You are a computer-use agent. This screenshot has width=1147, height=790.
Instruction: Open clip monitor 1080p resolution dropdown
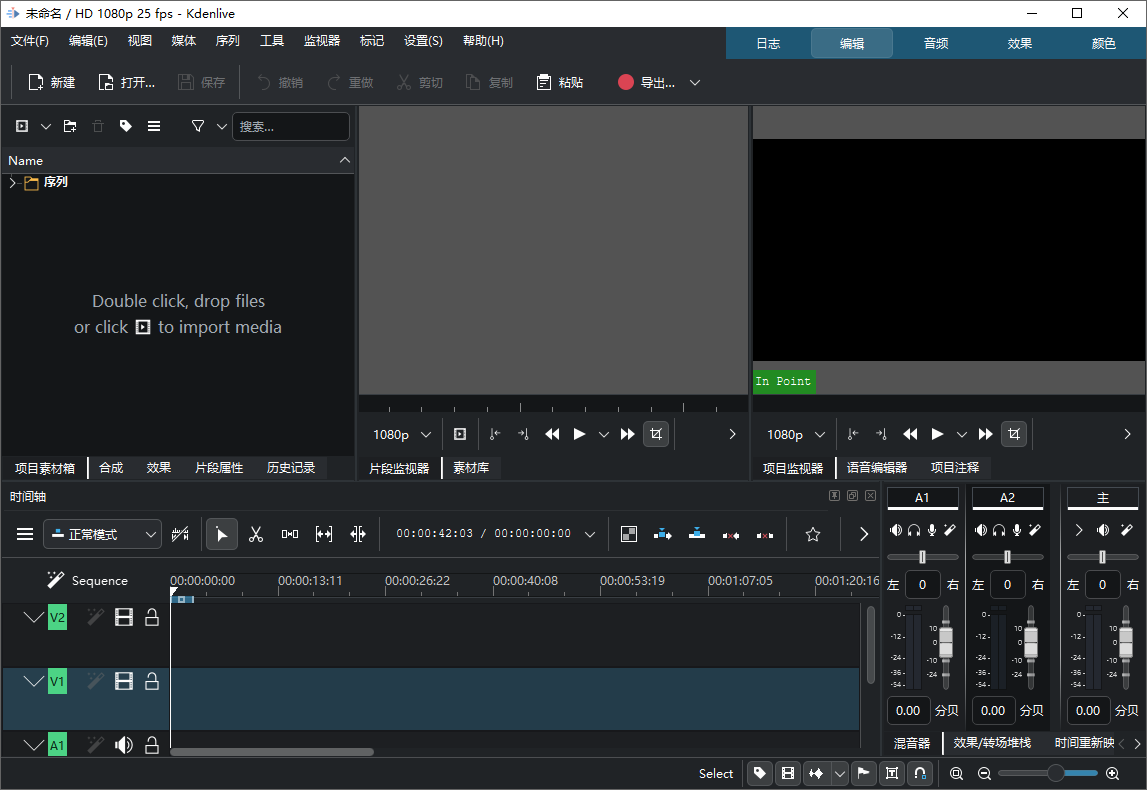click(402, 434)
